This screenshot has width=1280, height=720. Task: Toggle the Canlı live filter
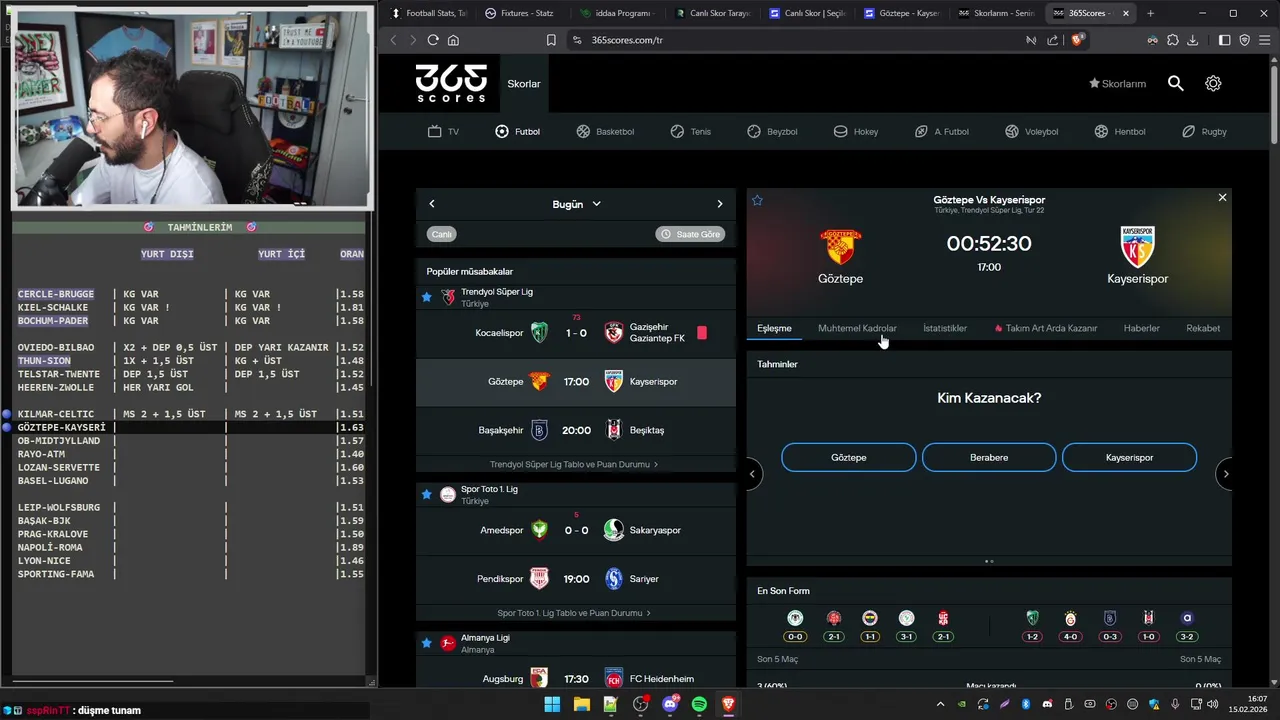click(441, 234)
